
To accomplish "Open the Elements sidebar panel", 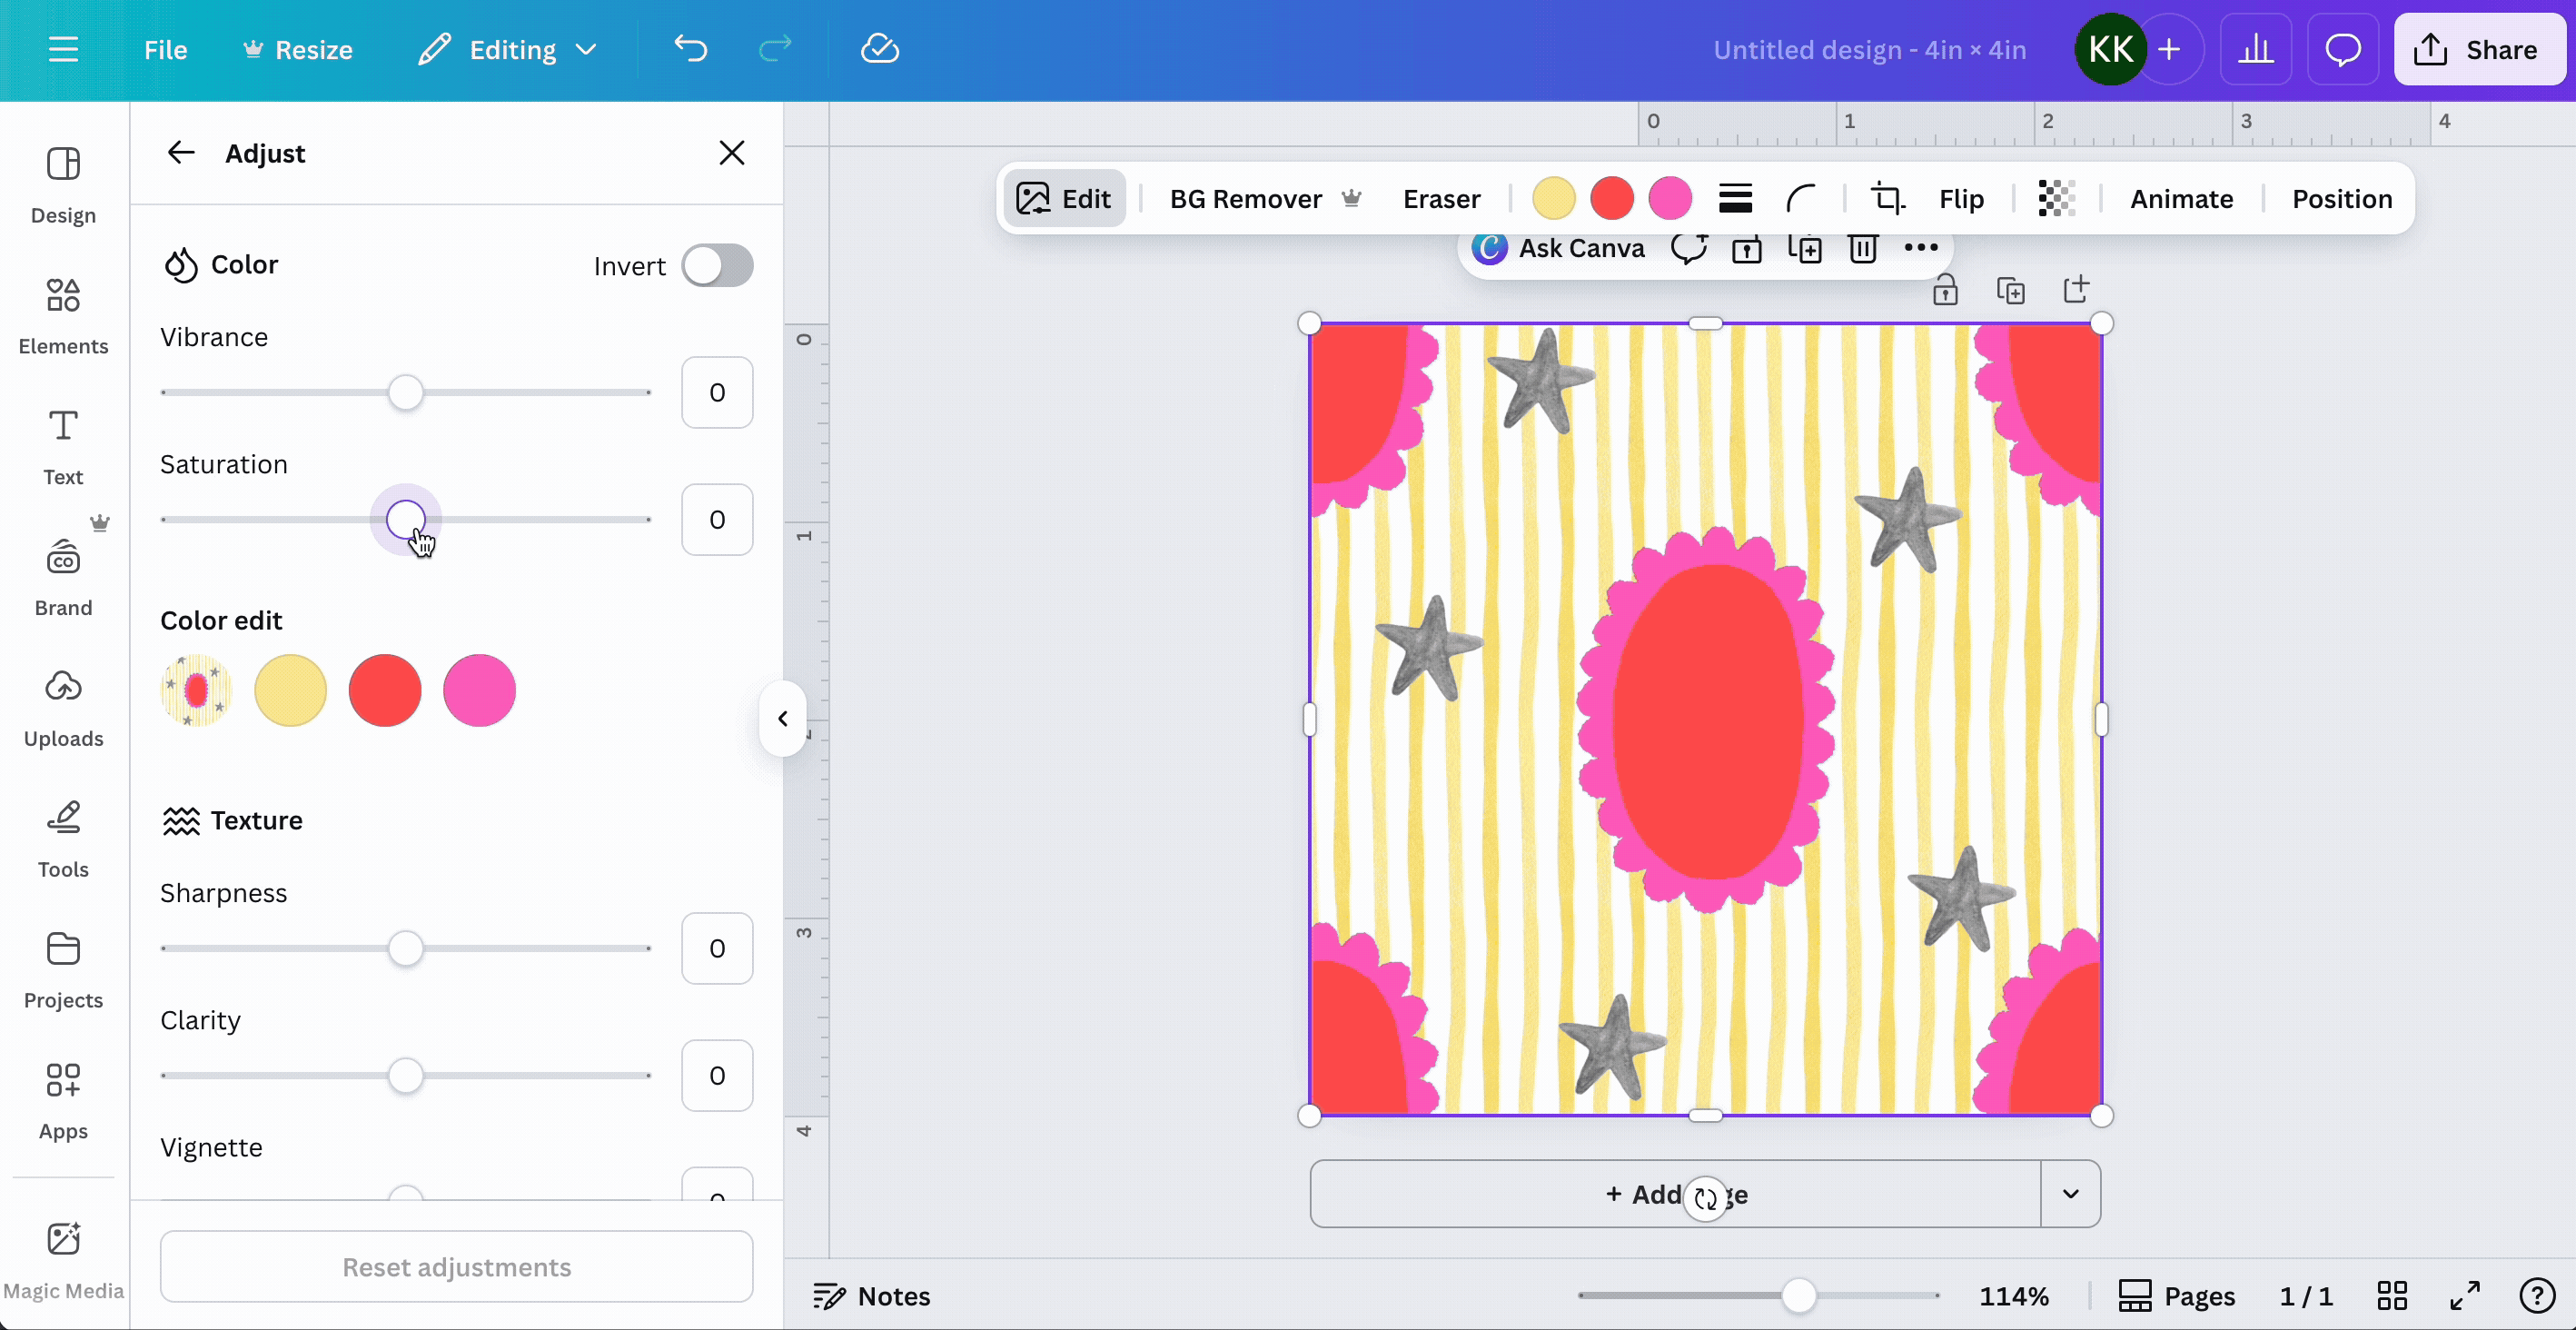I will 63,317.
